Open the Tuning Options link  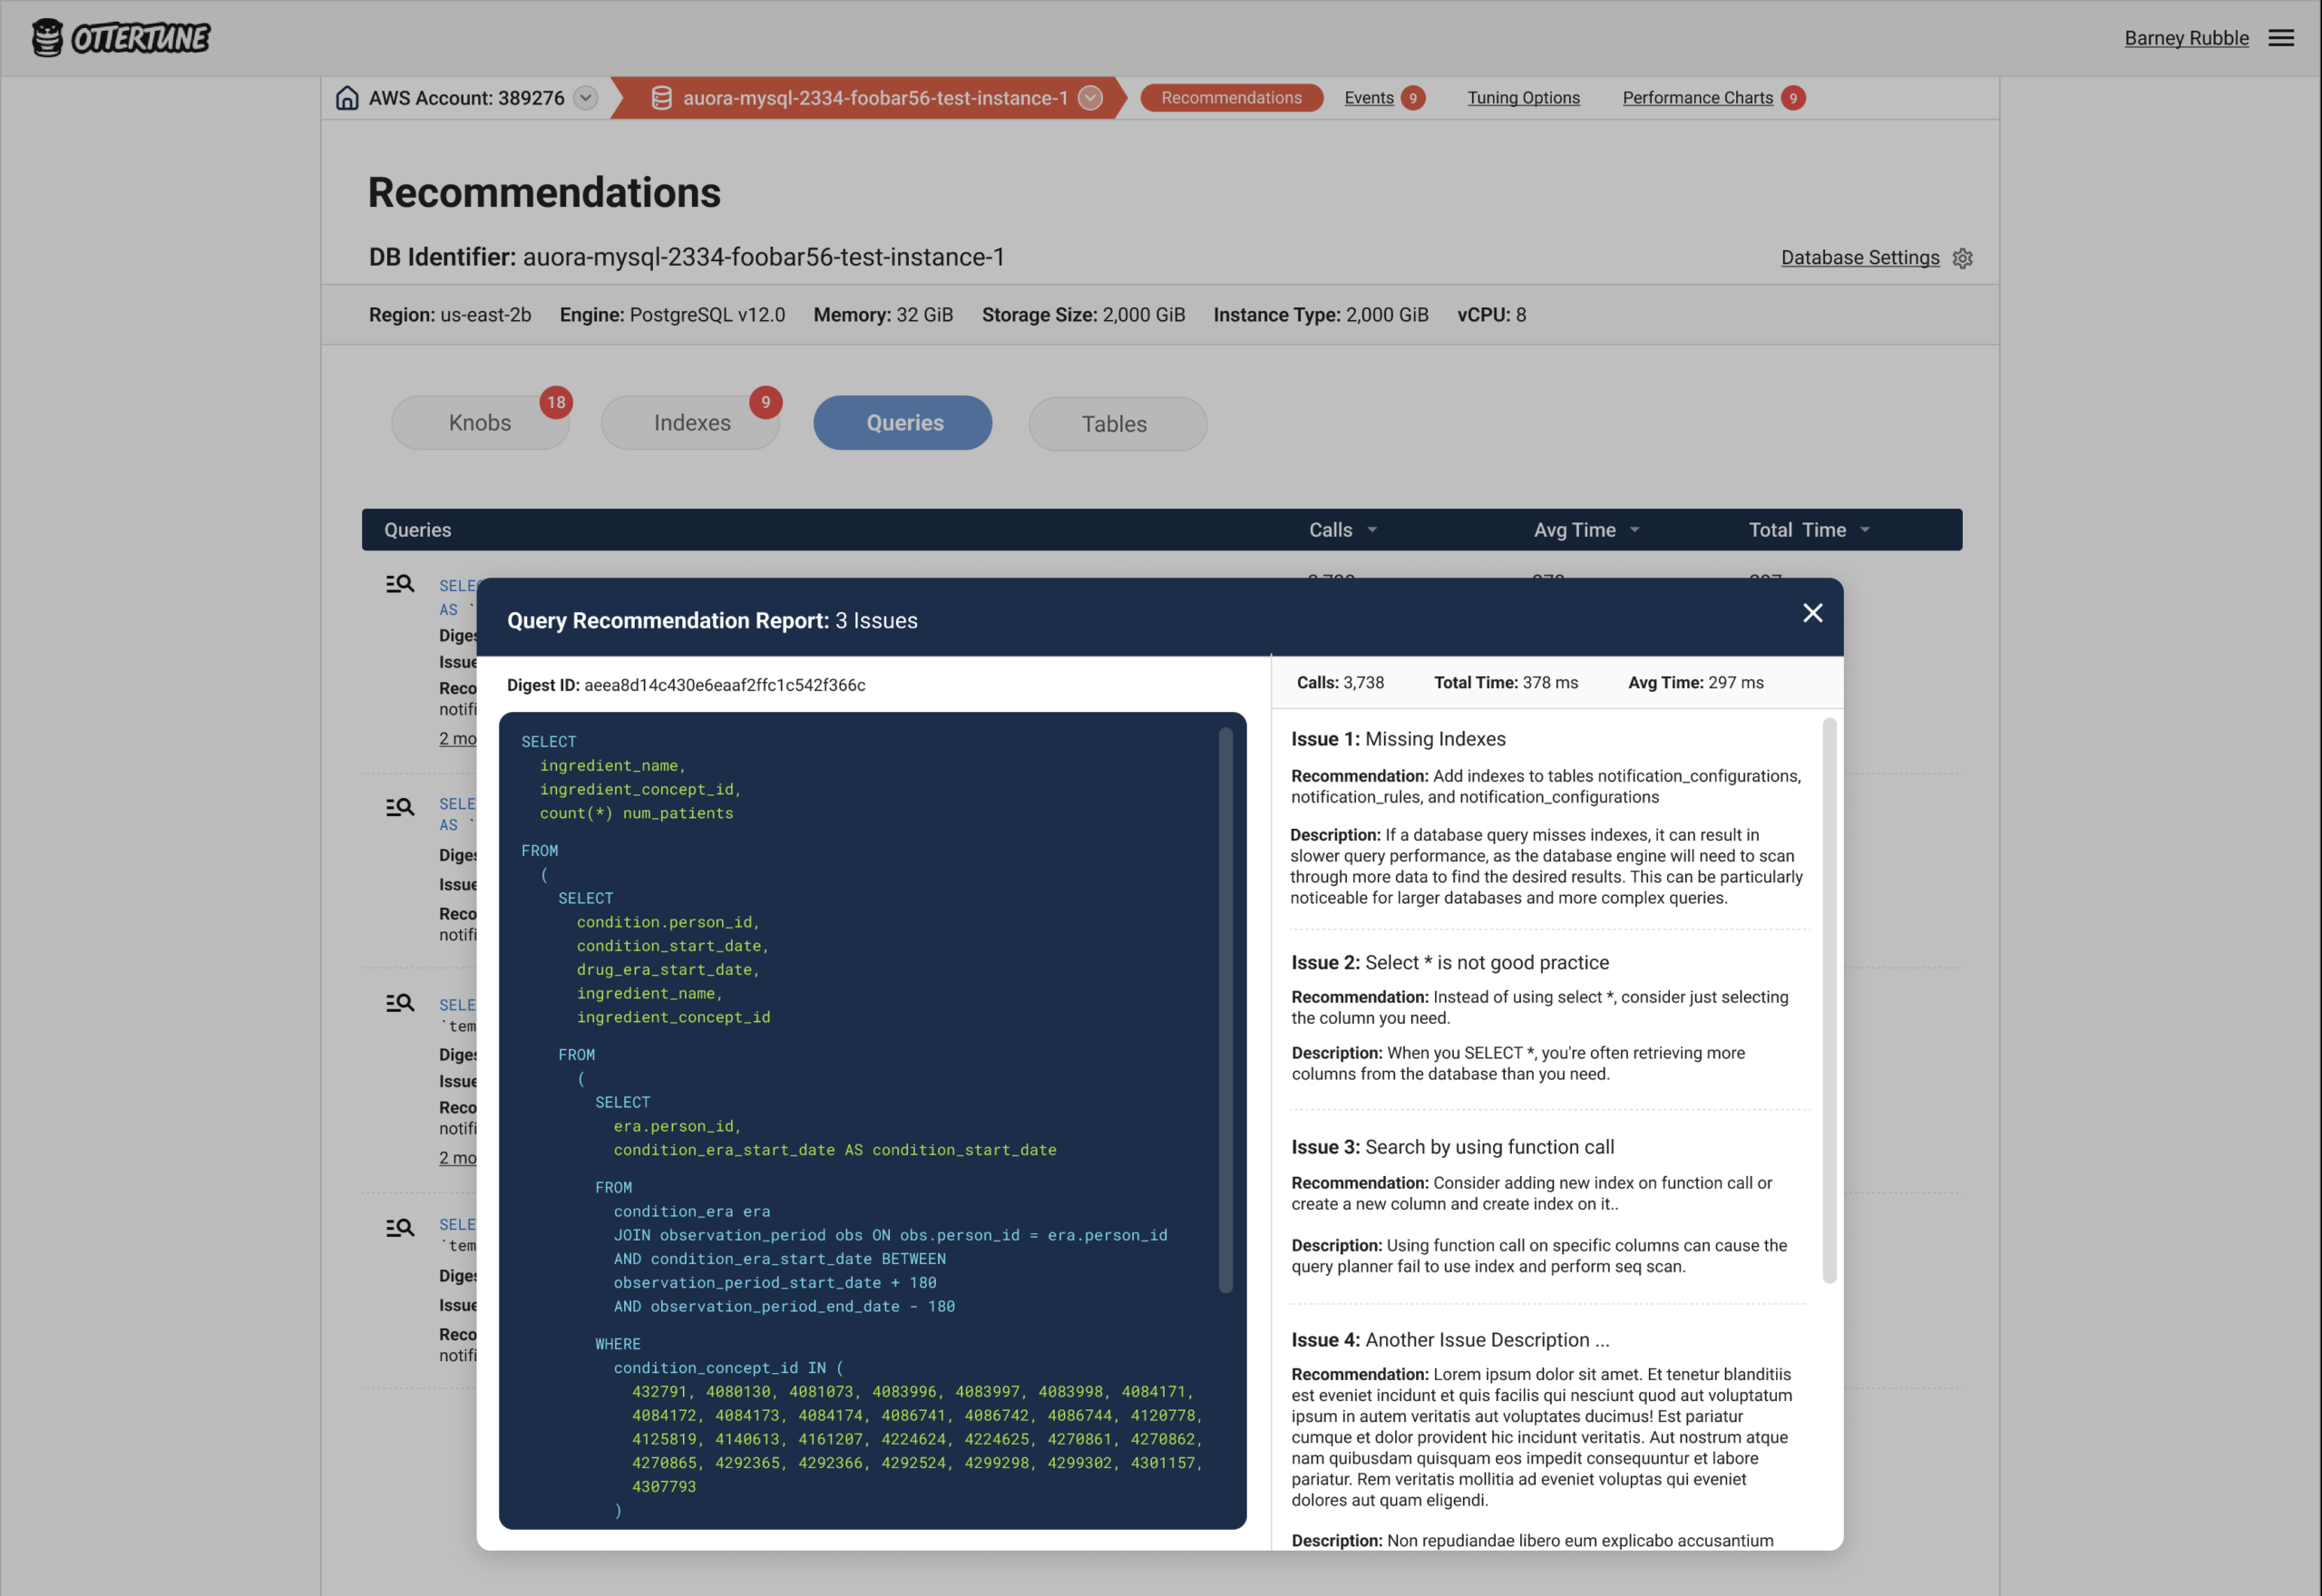pyautogui.click(x=1523, y=98)
